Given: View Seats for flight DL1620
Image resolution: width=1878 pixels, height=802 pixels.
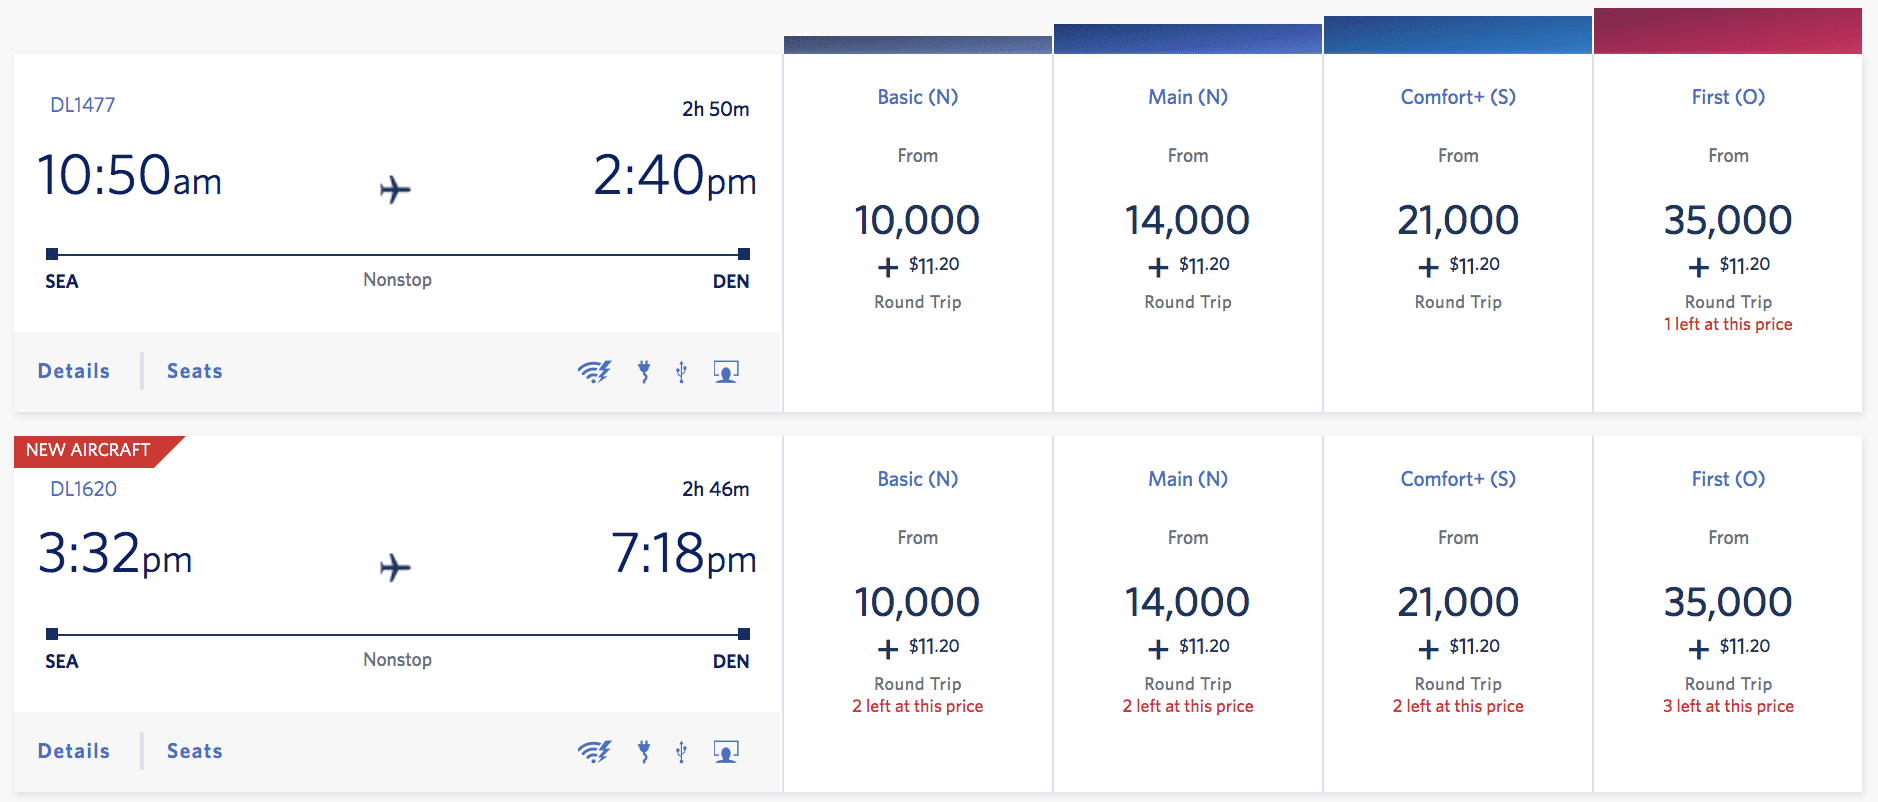Looking at the screenshot, I should tap(194, 750).
